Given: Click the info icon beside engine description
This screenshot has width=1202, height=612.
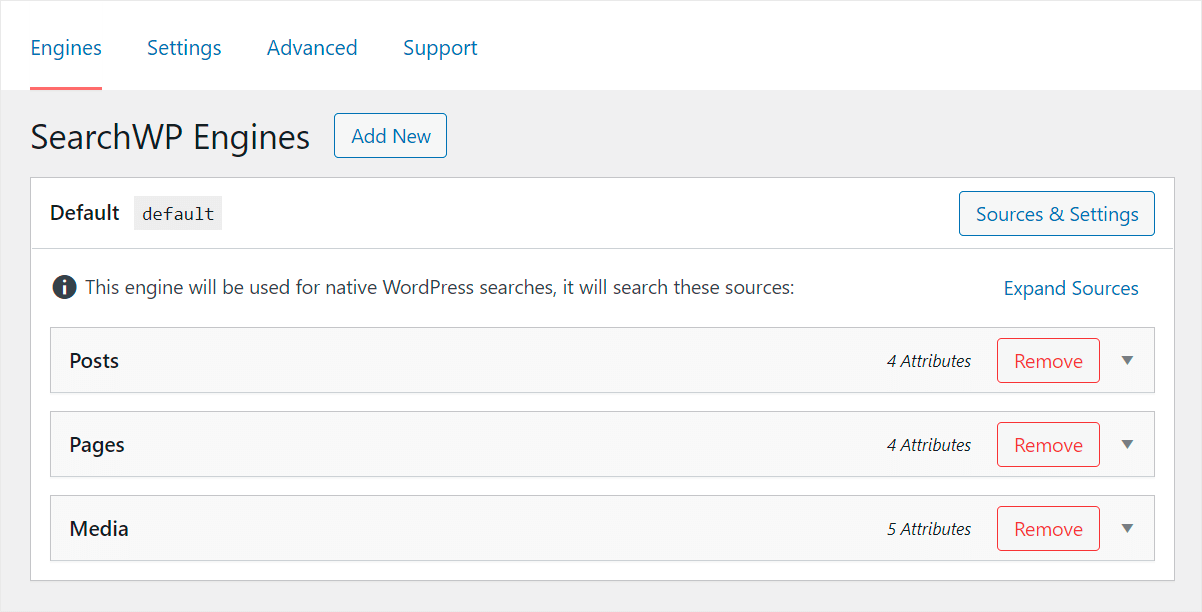Looking at the screenshot, I should (64, 288).
